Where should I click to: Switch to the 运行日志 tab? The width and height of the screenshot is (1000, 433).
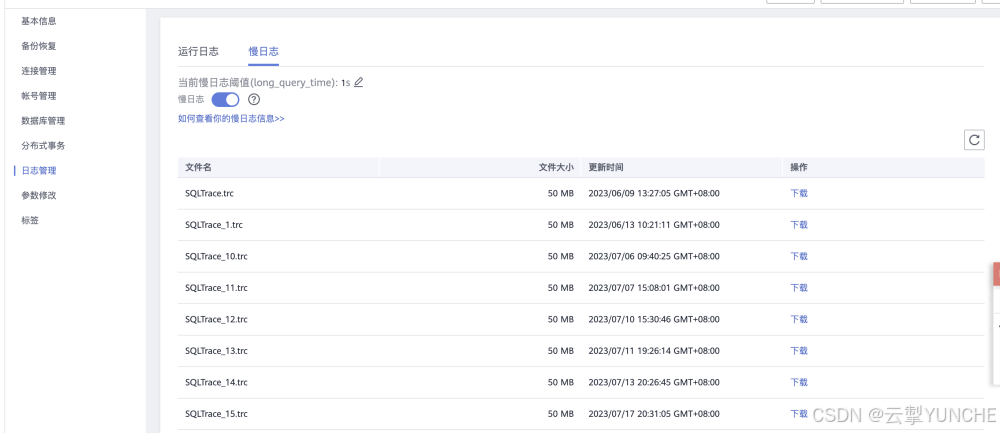(x=198, y=52)
